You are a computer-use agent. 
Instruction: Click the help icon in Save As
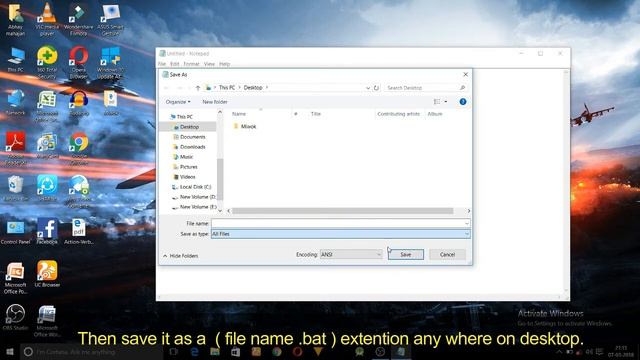(x=463, y=102)
